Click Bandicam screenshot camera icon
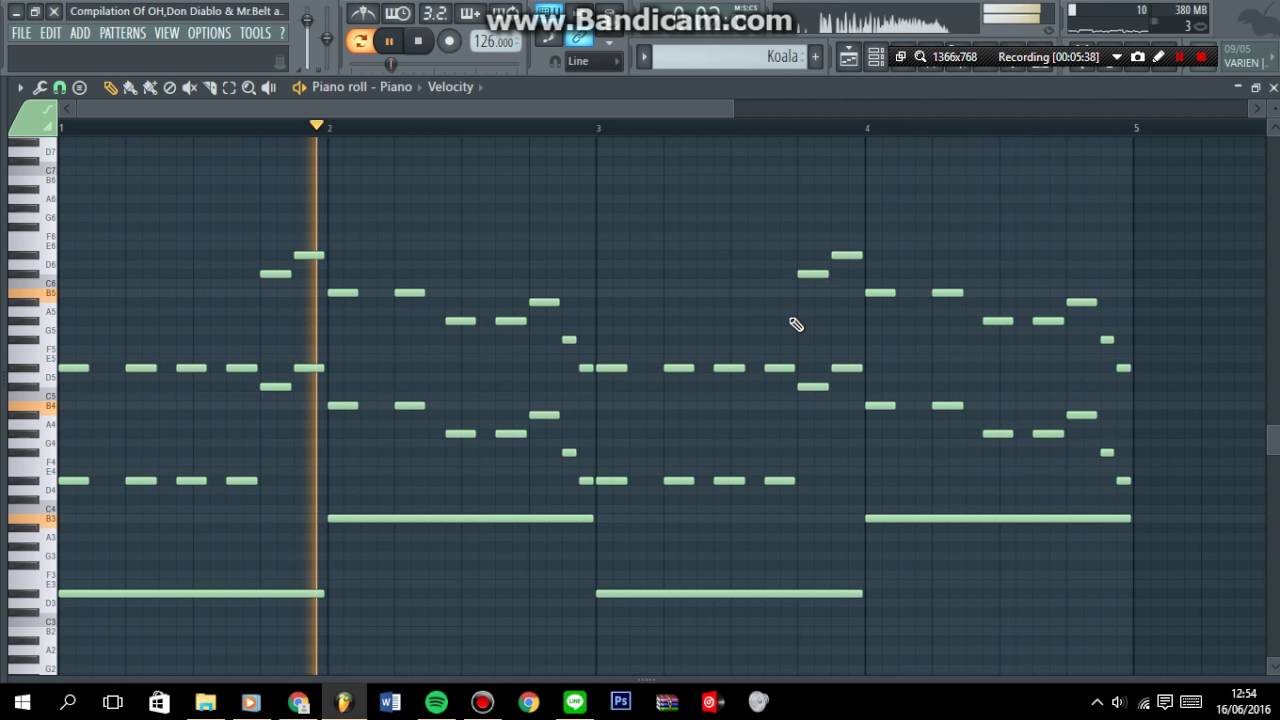 pos(1137,57)
